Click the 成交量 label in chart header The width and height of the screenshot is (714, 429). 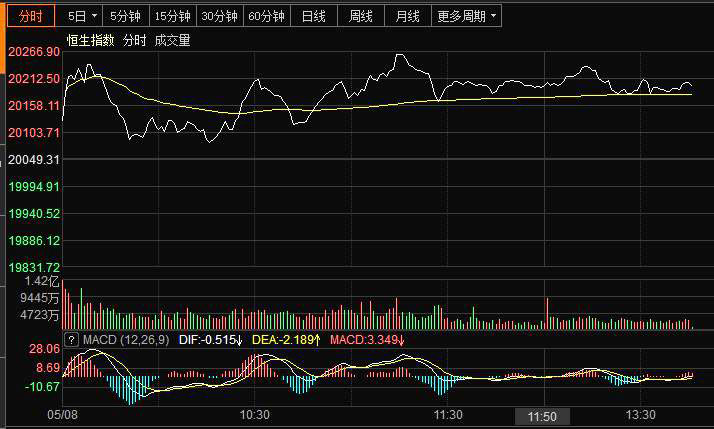(x=172, y=41)
